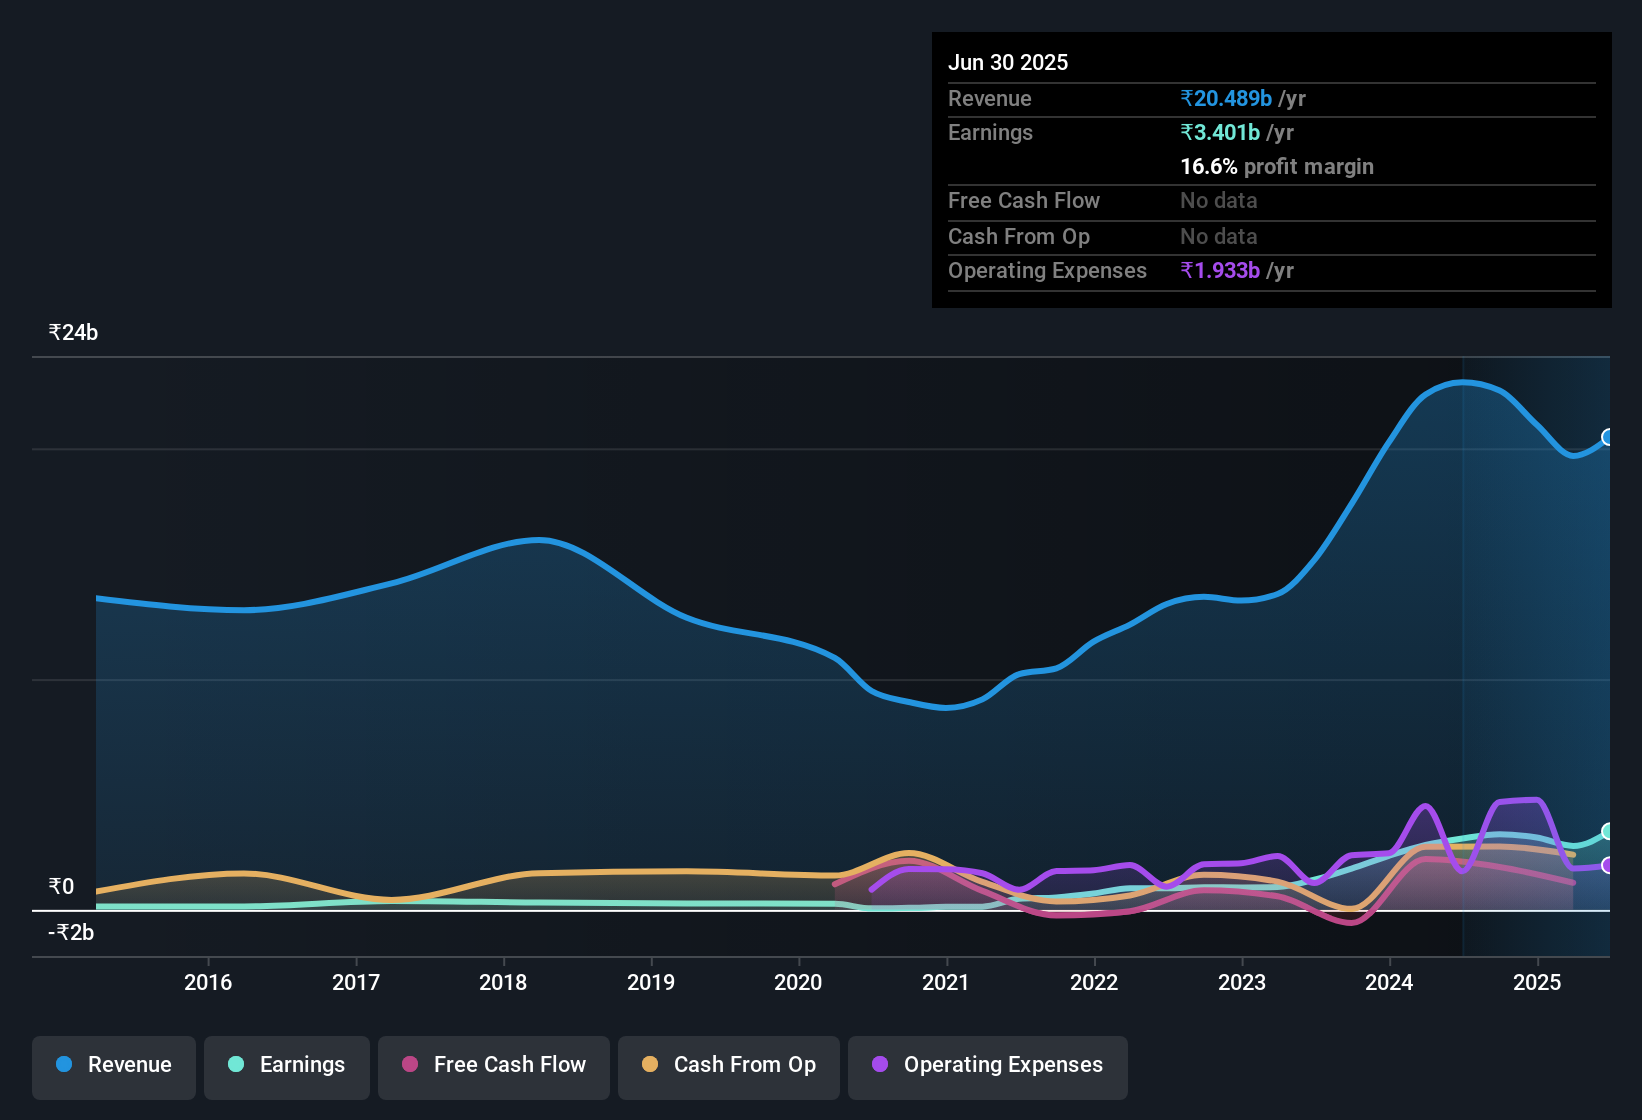Click the orange Cash From Op legend dot

[649, 1065]
